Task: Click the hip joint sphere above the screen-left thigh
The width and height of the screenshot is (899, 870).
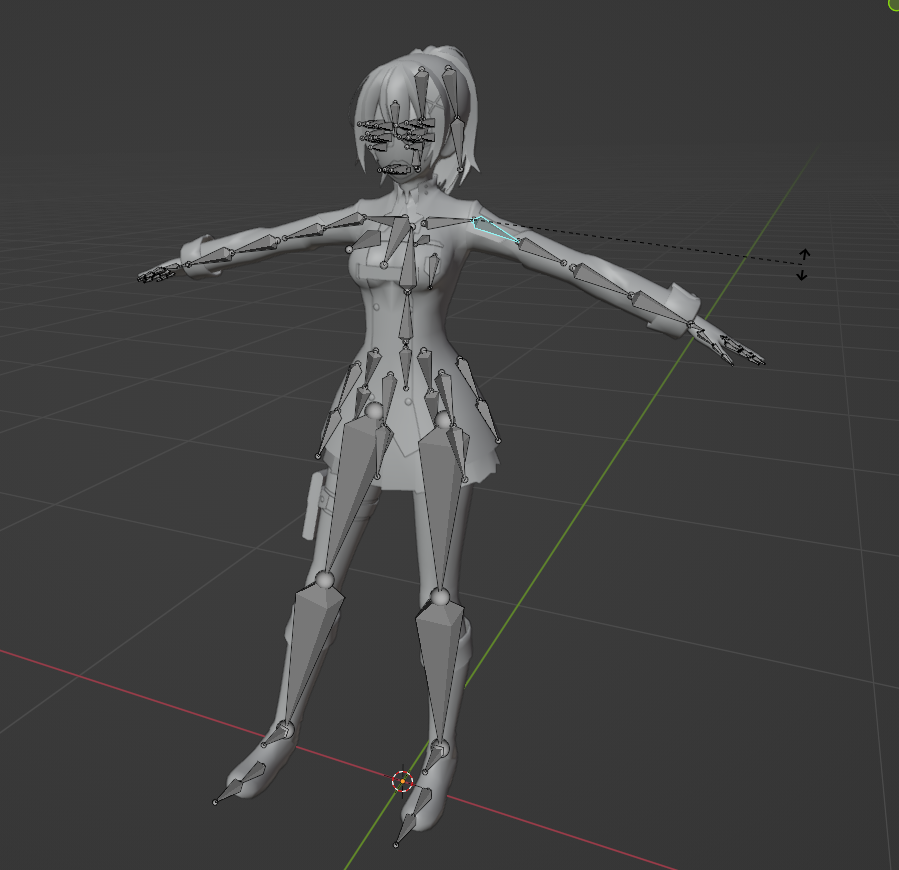Action: pos(374,411)
